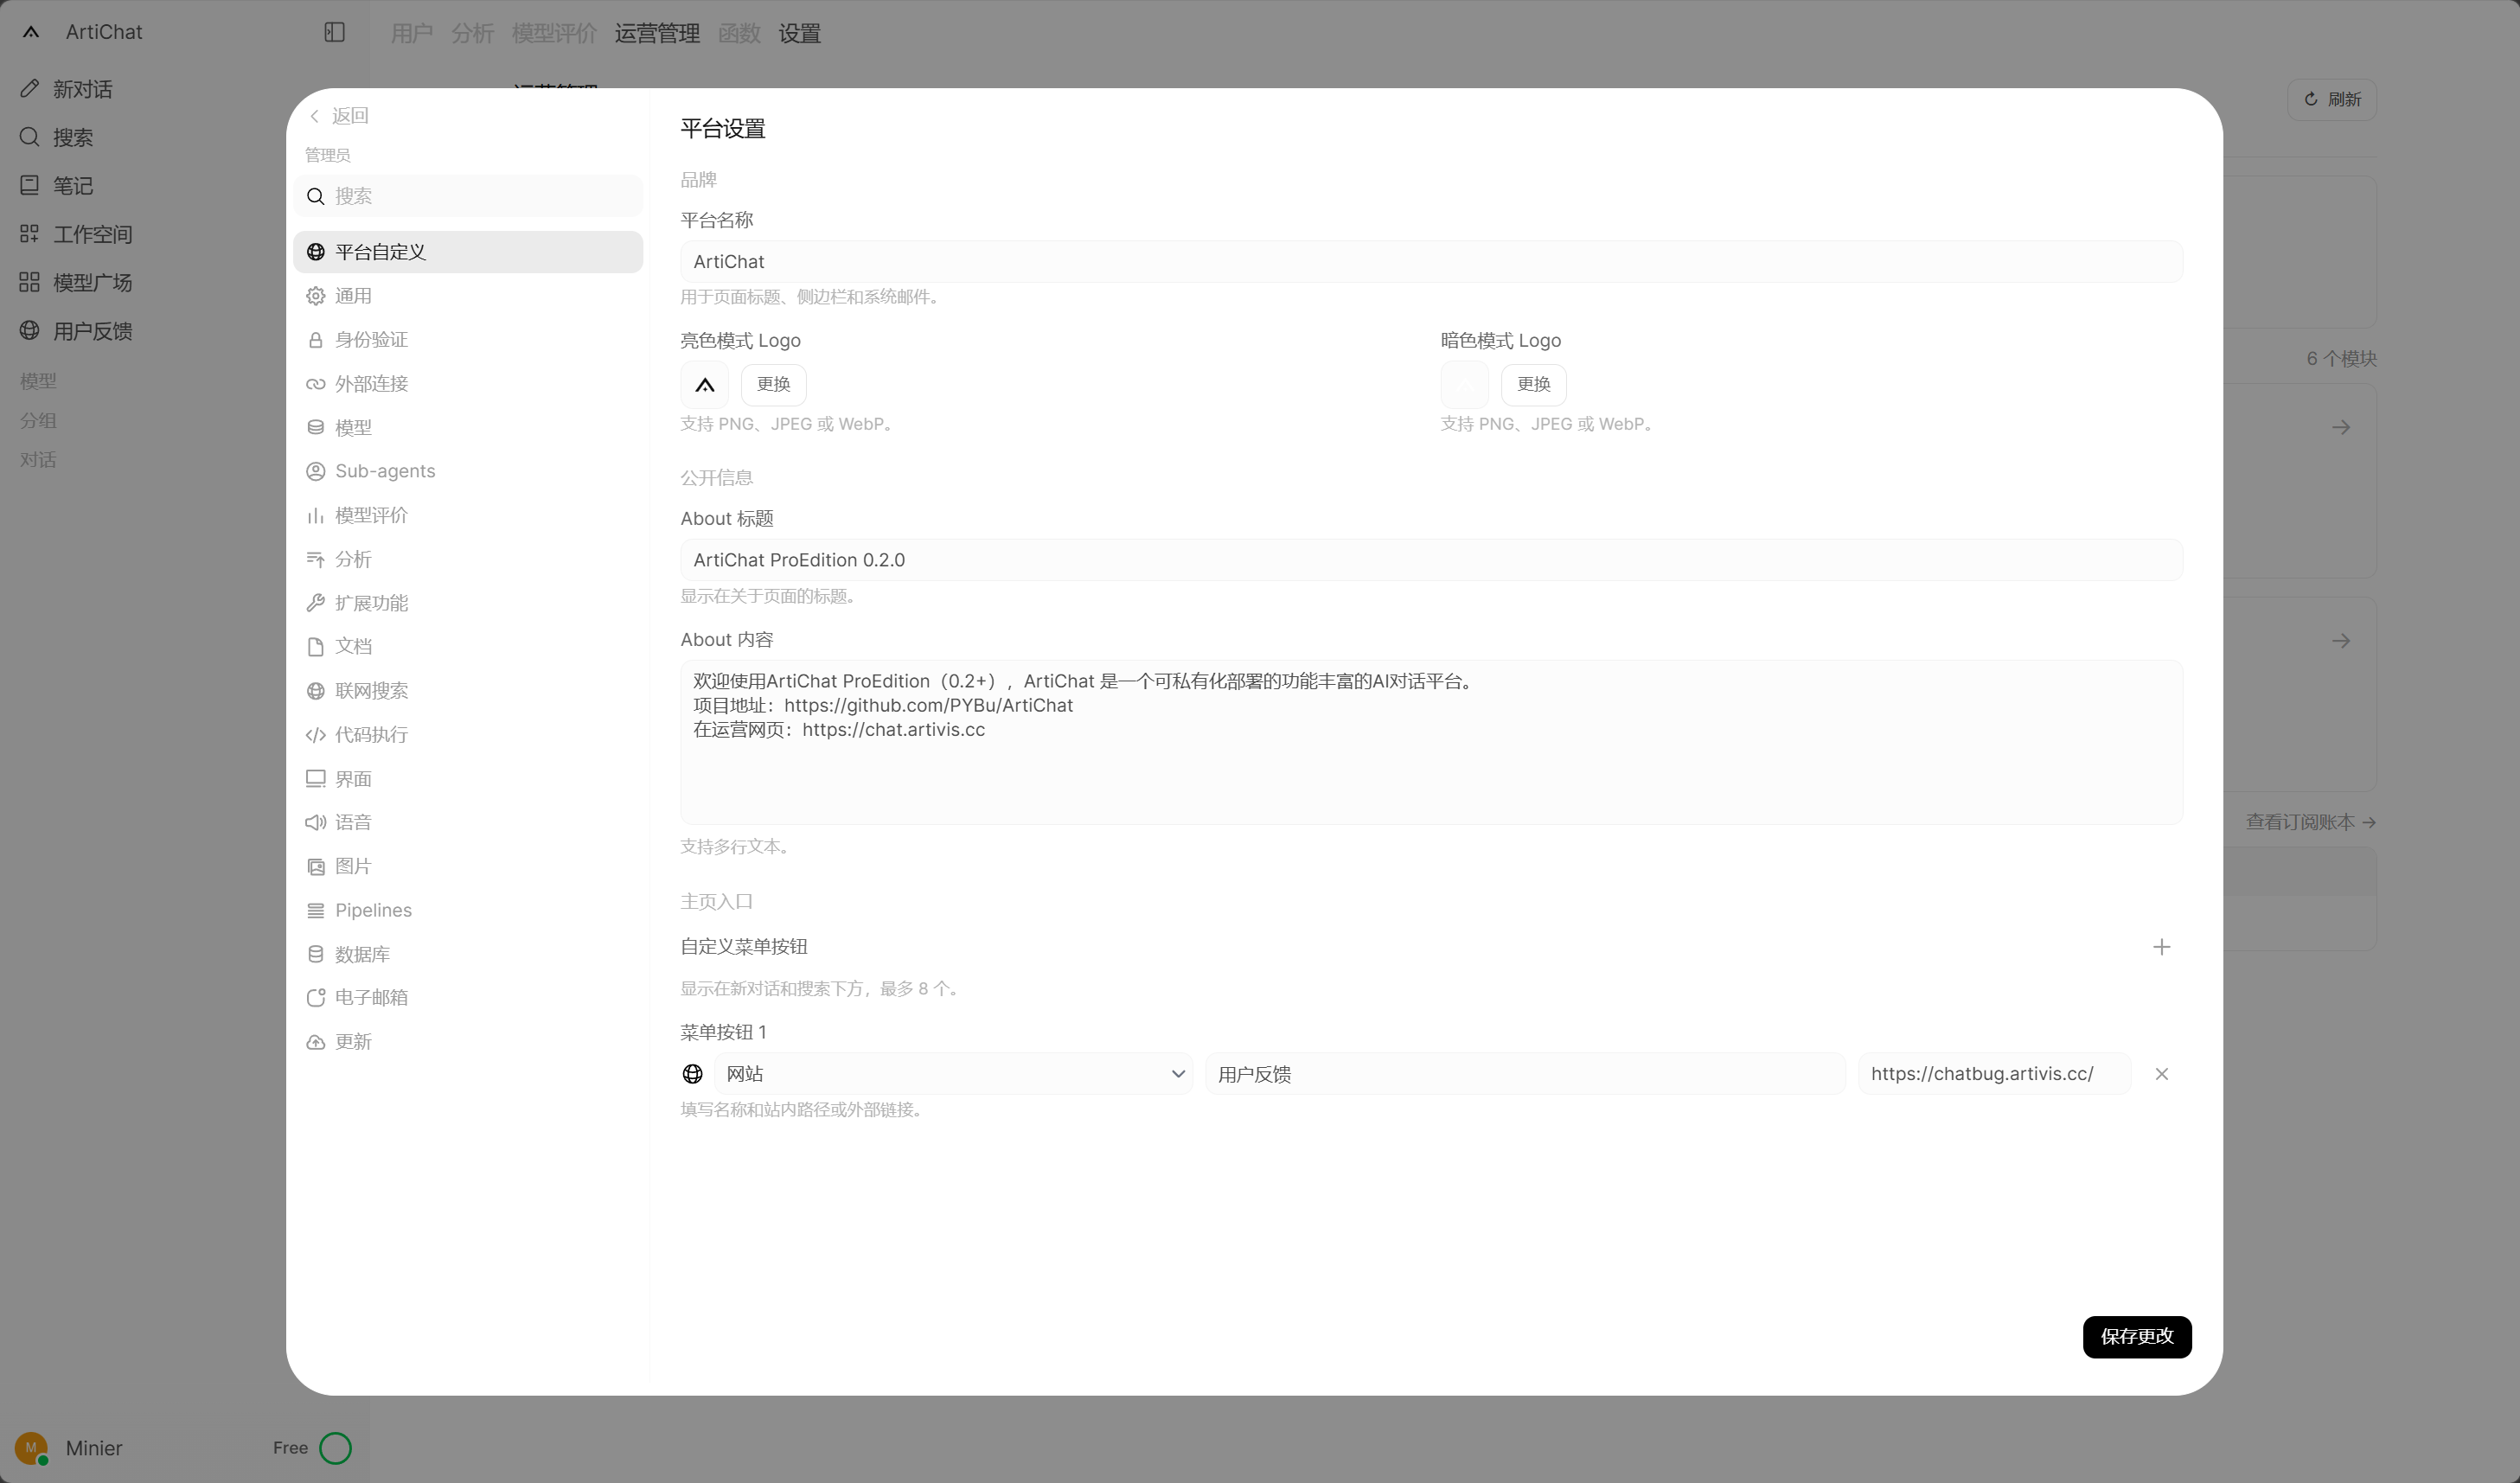
Task: Switch to the 设置 top tab
Action: coord(800,33)
